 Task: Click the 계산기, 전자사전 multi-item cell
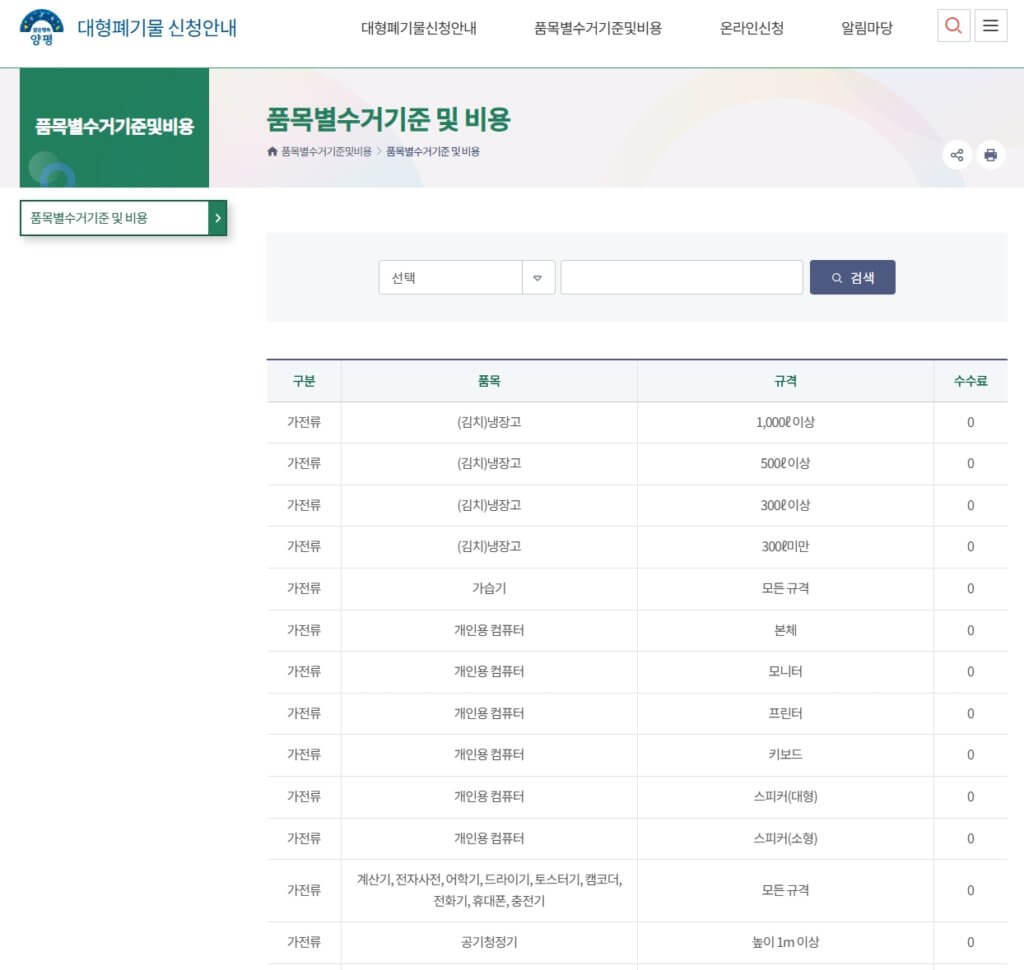(x=489, y=890)
